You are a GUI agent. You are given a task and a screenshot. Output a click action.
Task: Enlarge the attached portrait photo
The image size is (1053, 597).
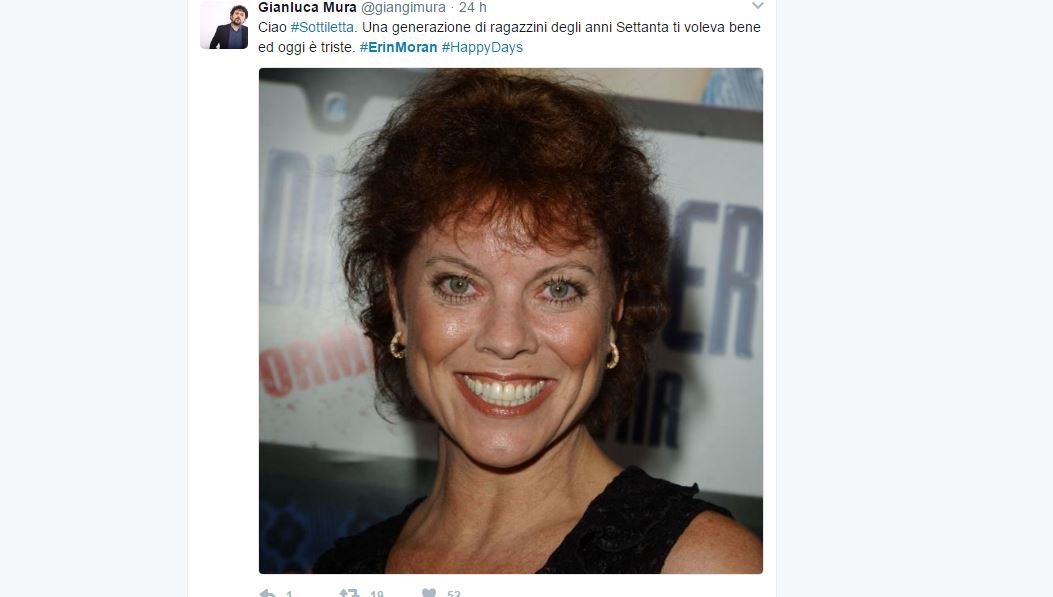click(x=510, y=321)
